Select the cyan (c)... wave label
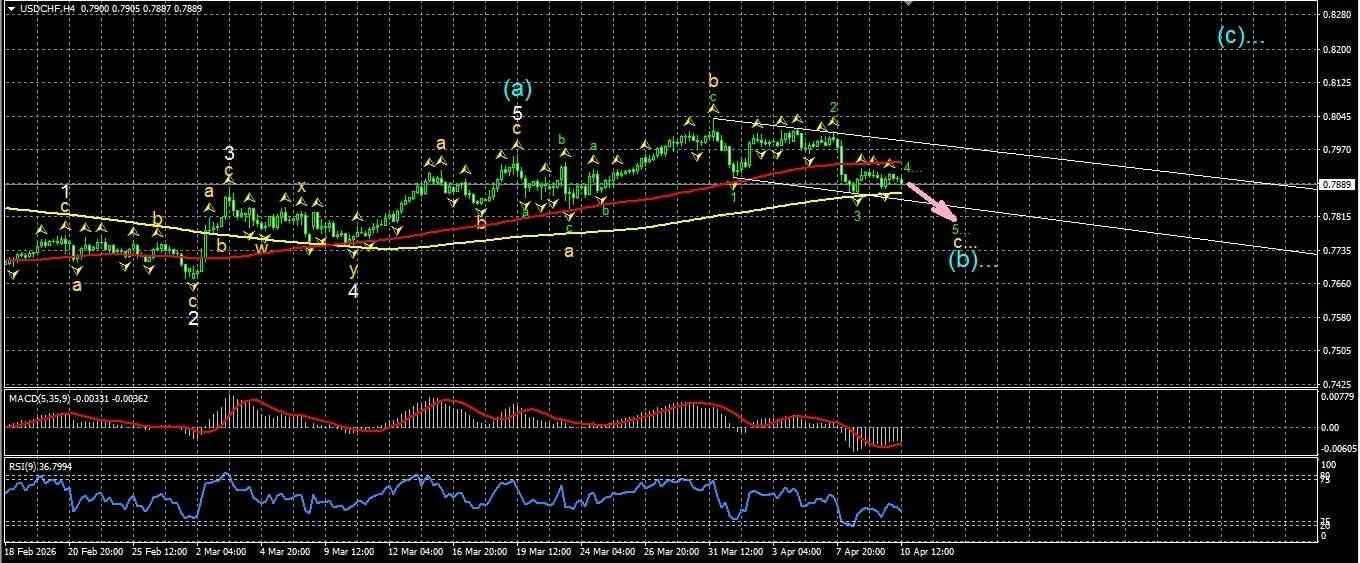Image resolution: width=1360 pixels, height=563 pixels. (1241, 35)
